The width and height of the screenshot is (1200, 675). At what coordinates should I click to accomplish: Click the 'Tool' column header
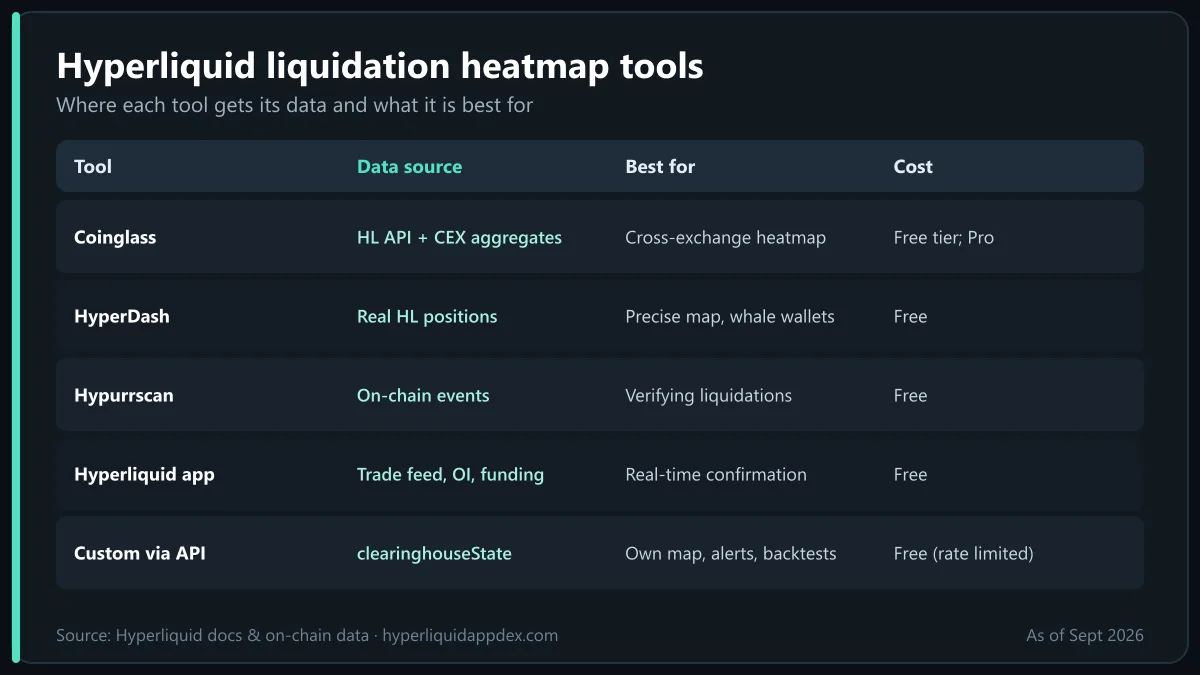pos(93,167)
